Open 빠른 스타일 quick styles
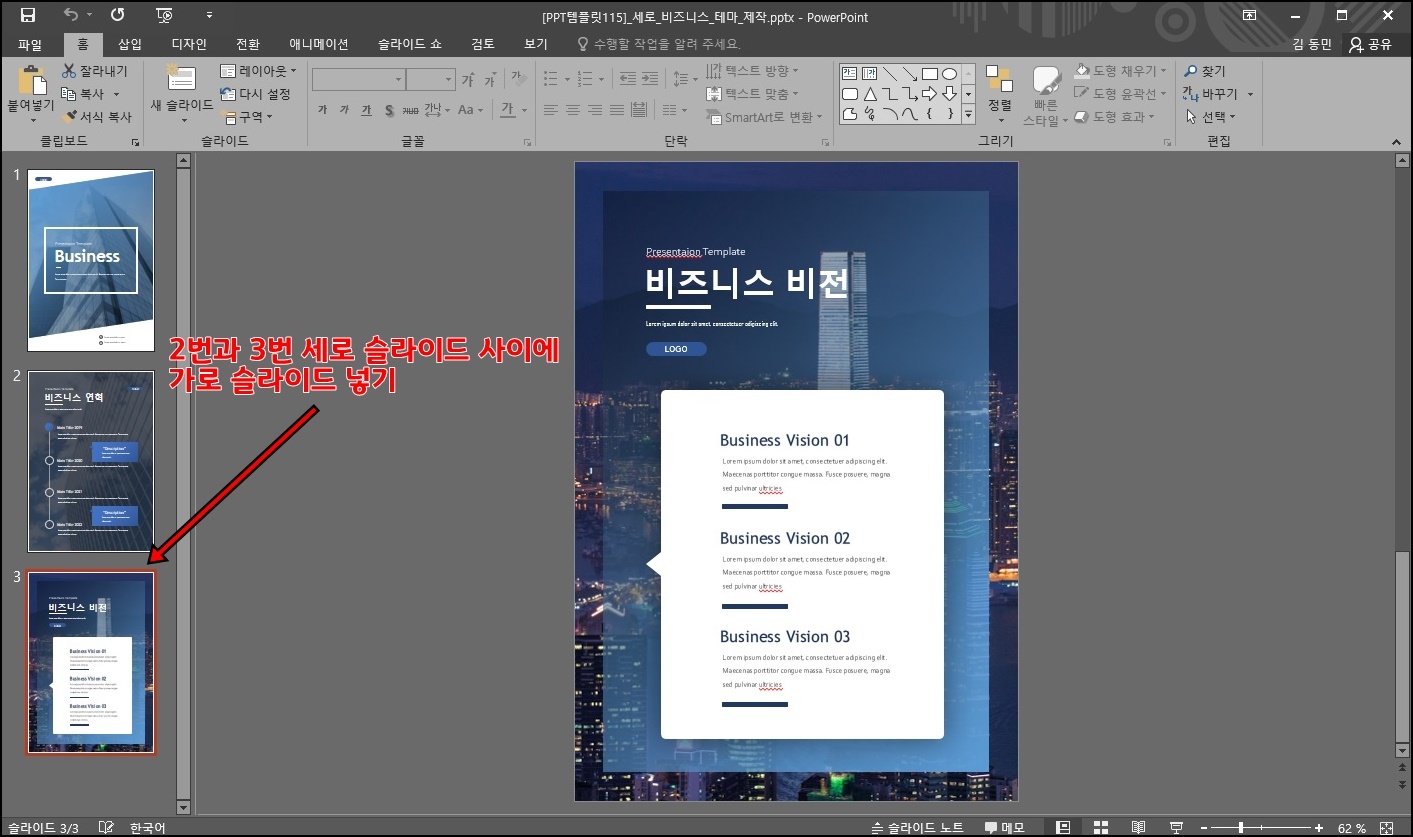Screen dimensions: 1413x837 tap(1046, 96)
